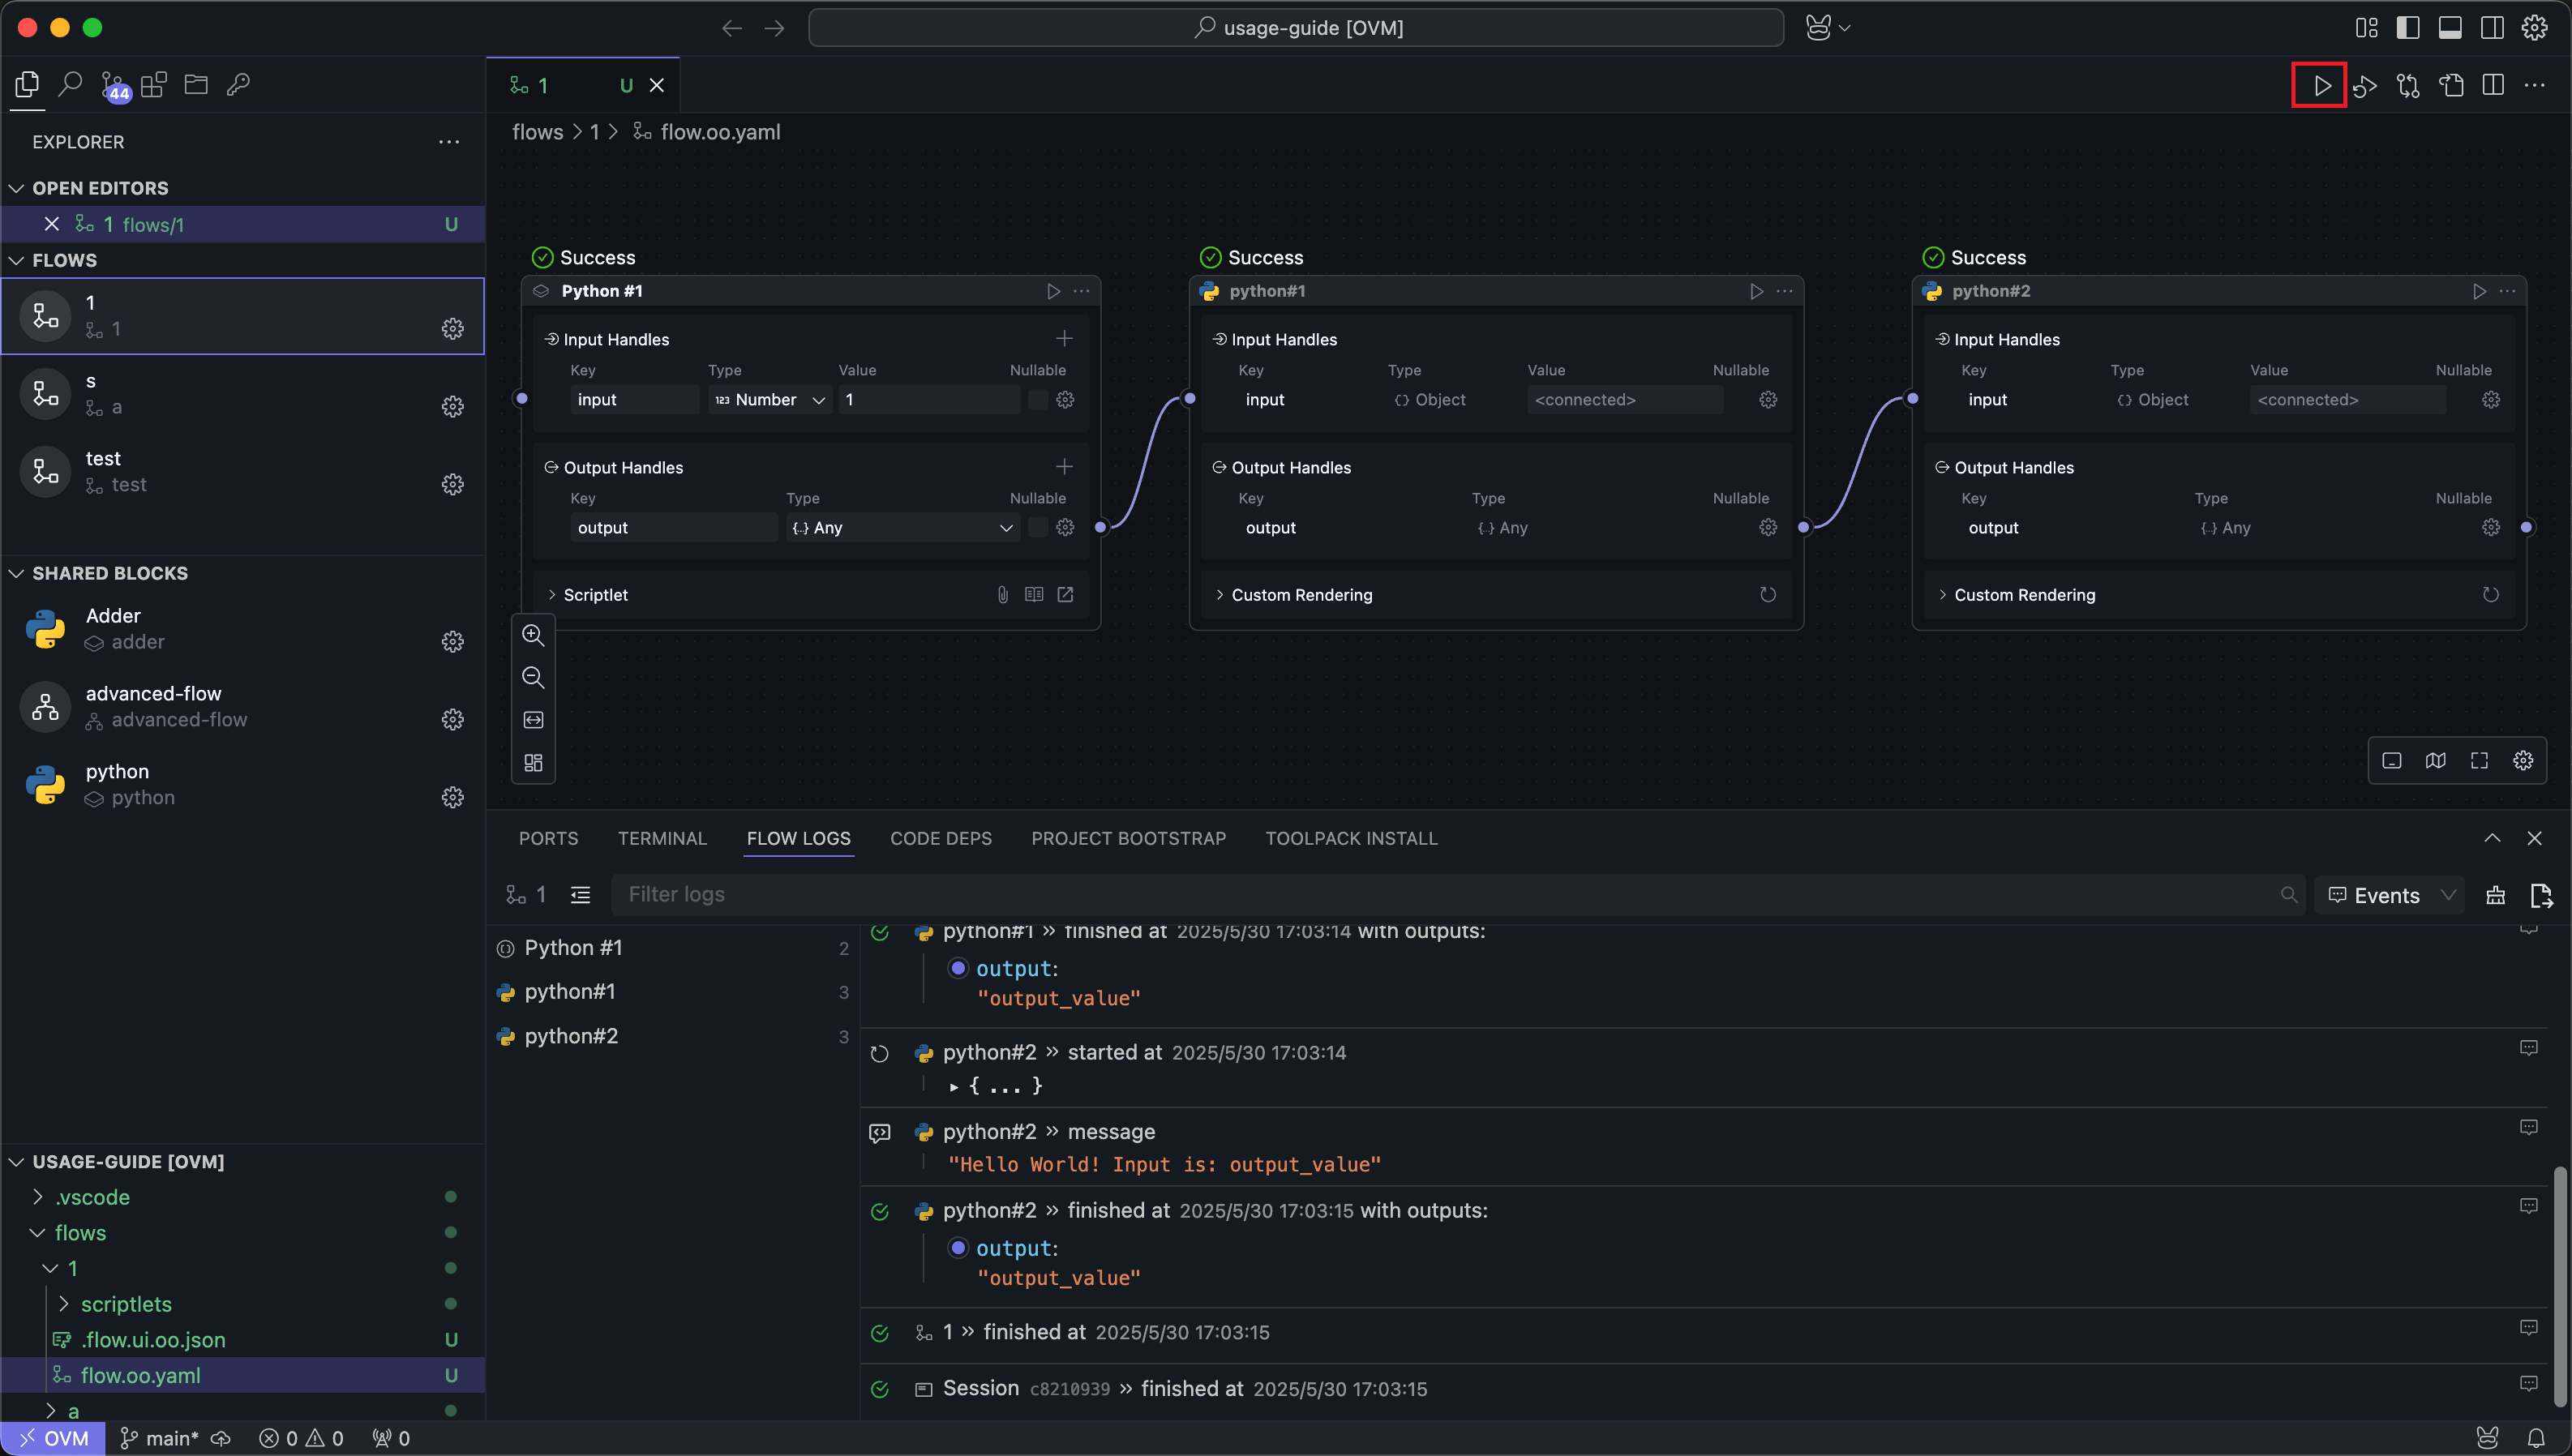Open the Search view in the activity bar

point(70,85)
